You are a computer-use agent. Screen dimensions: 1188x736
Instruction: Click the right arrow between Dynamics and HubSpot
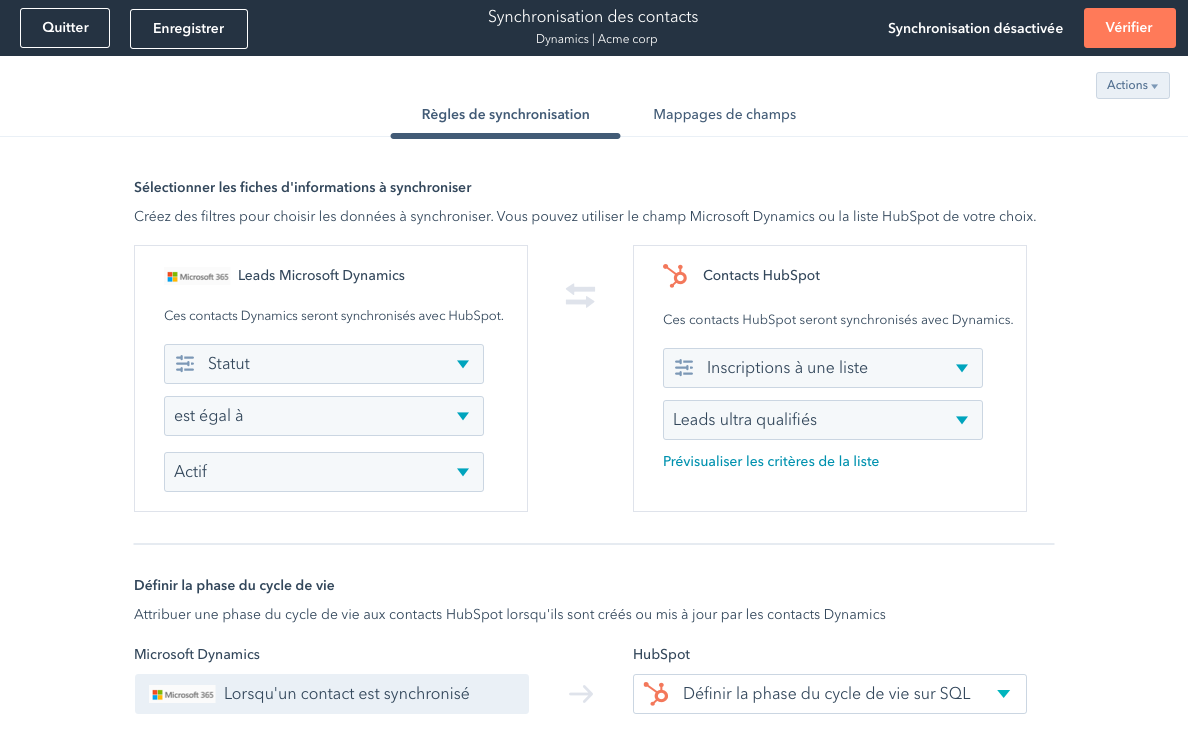(x=581, y=694)
